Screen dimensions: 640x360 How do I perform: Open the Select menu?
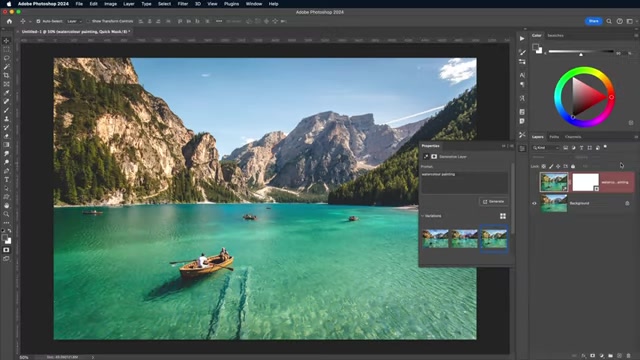tap(164, 4)
